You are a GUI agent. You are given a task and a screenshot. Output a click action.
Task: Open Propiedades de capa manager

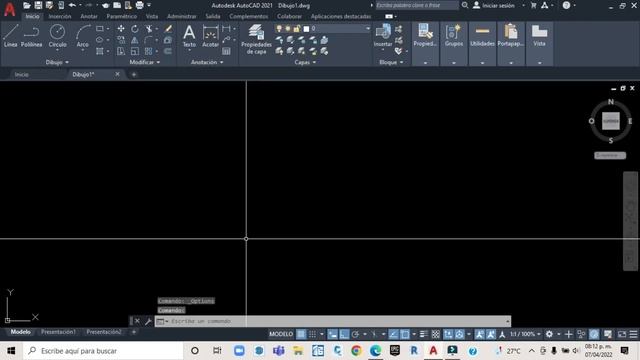(256, 39)
